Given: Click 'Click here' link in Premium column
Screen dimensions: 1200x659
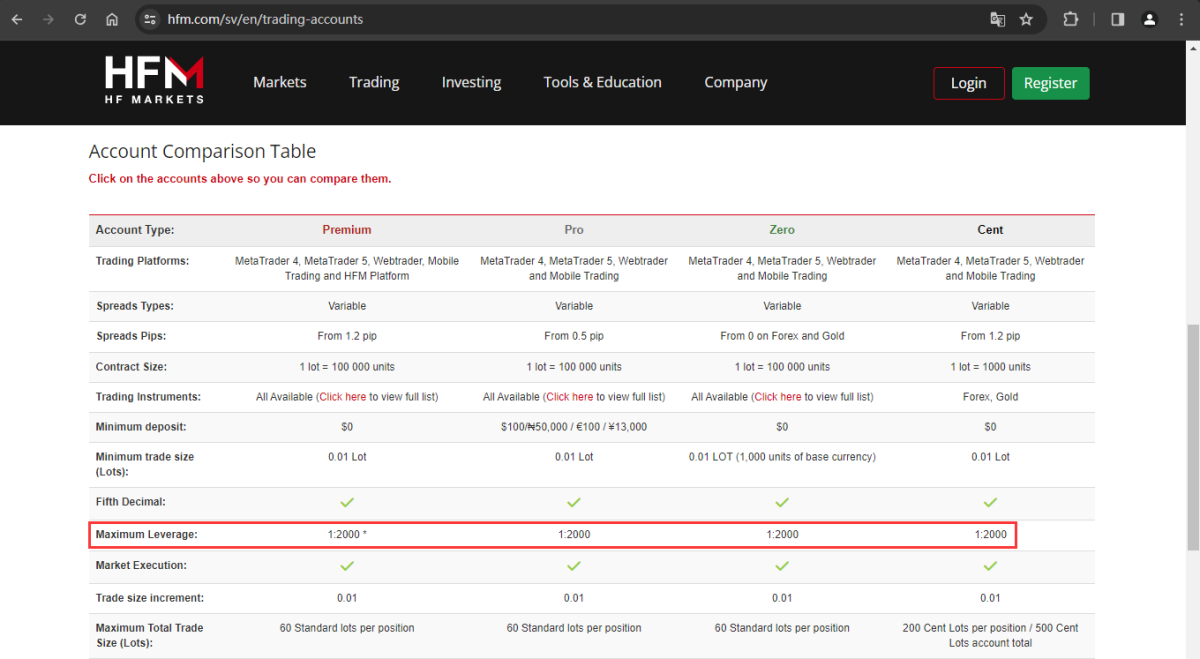Looking at the screenshot, I should [x=343, y=397].
